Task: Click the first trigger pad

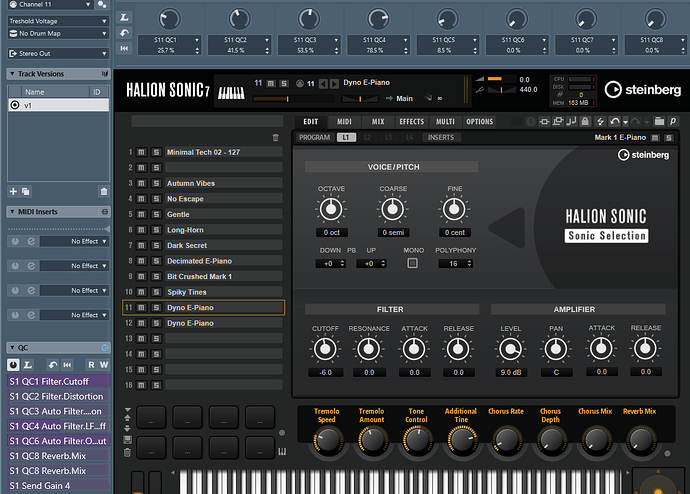Action: tap(151, 417)
